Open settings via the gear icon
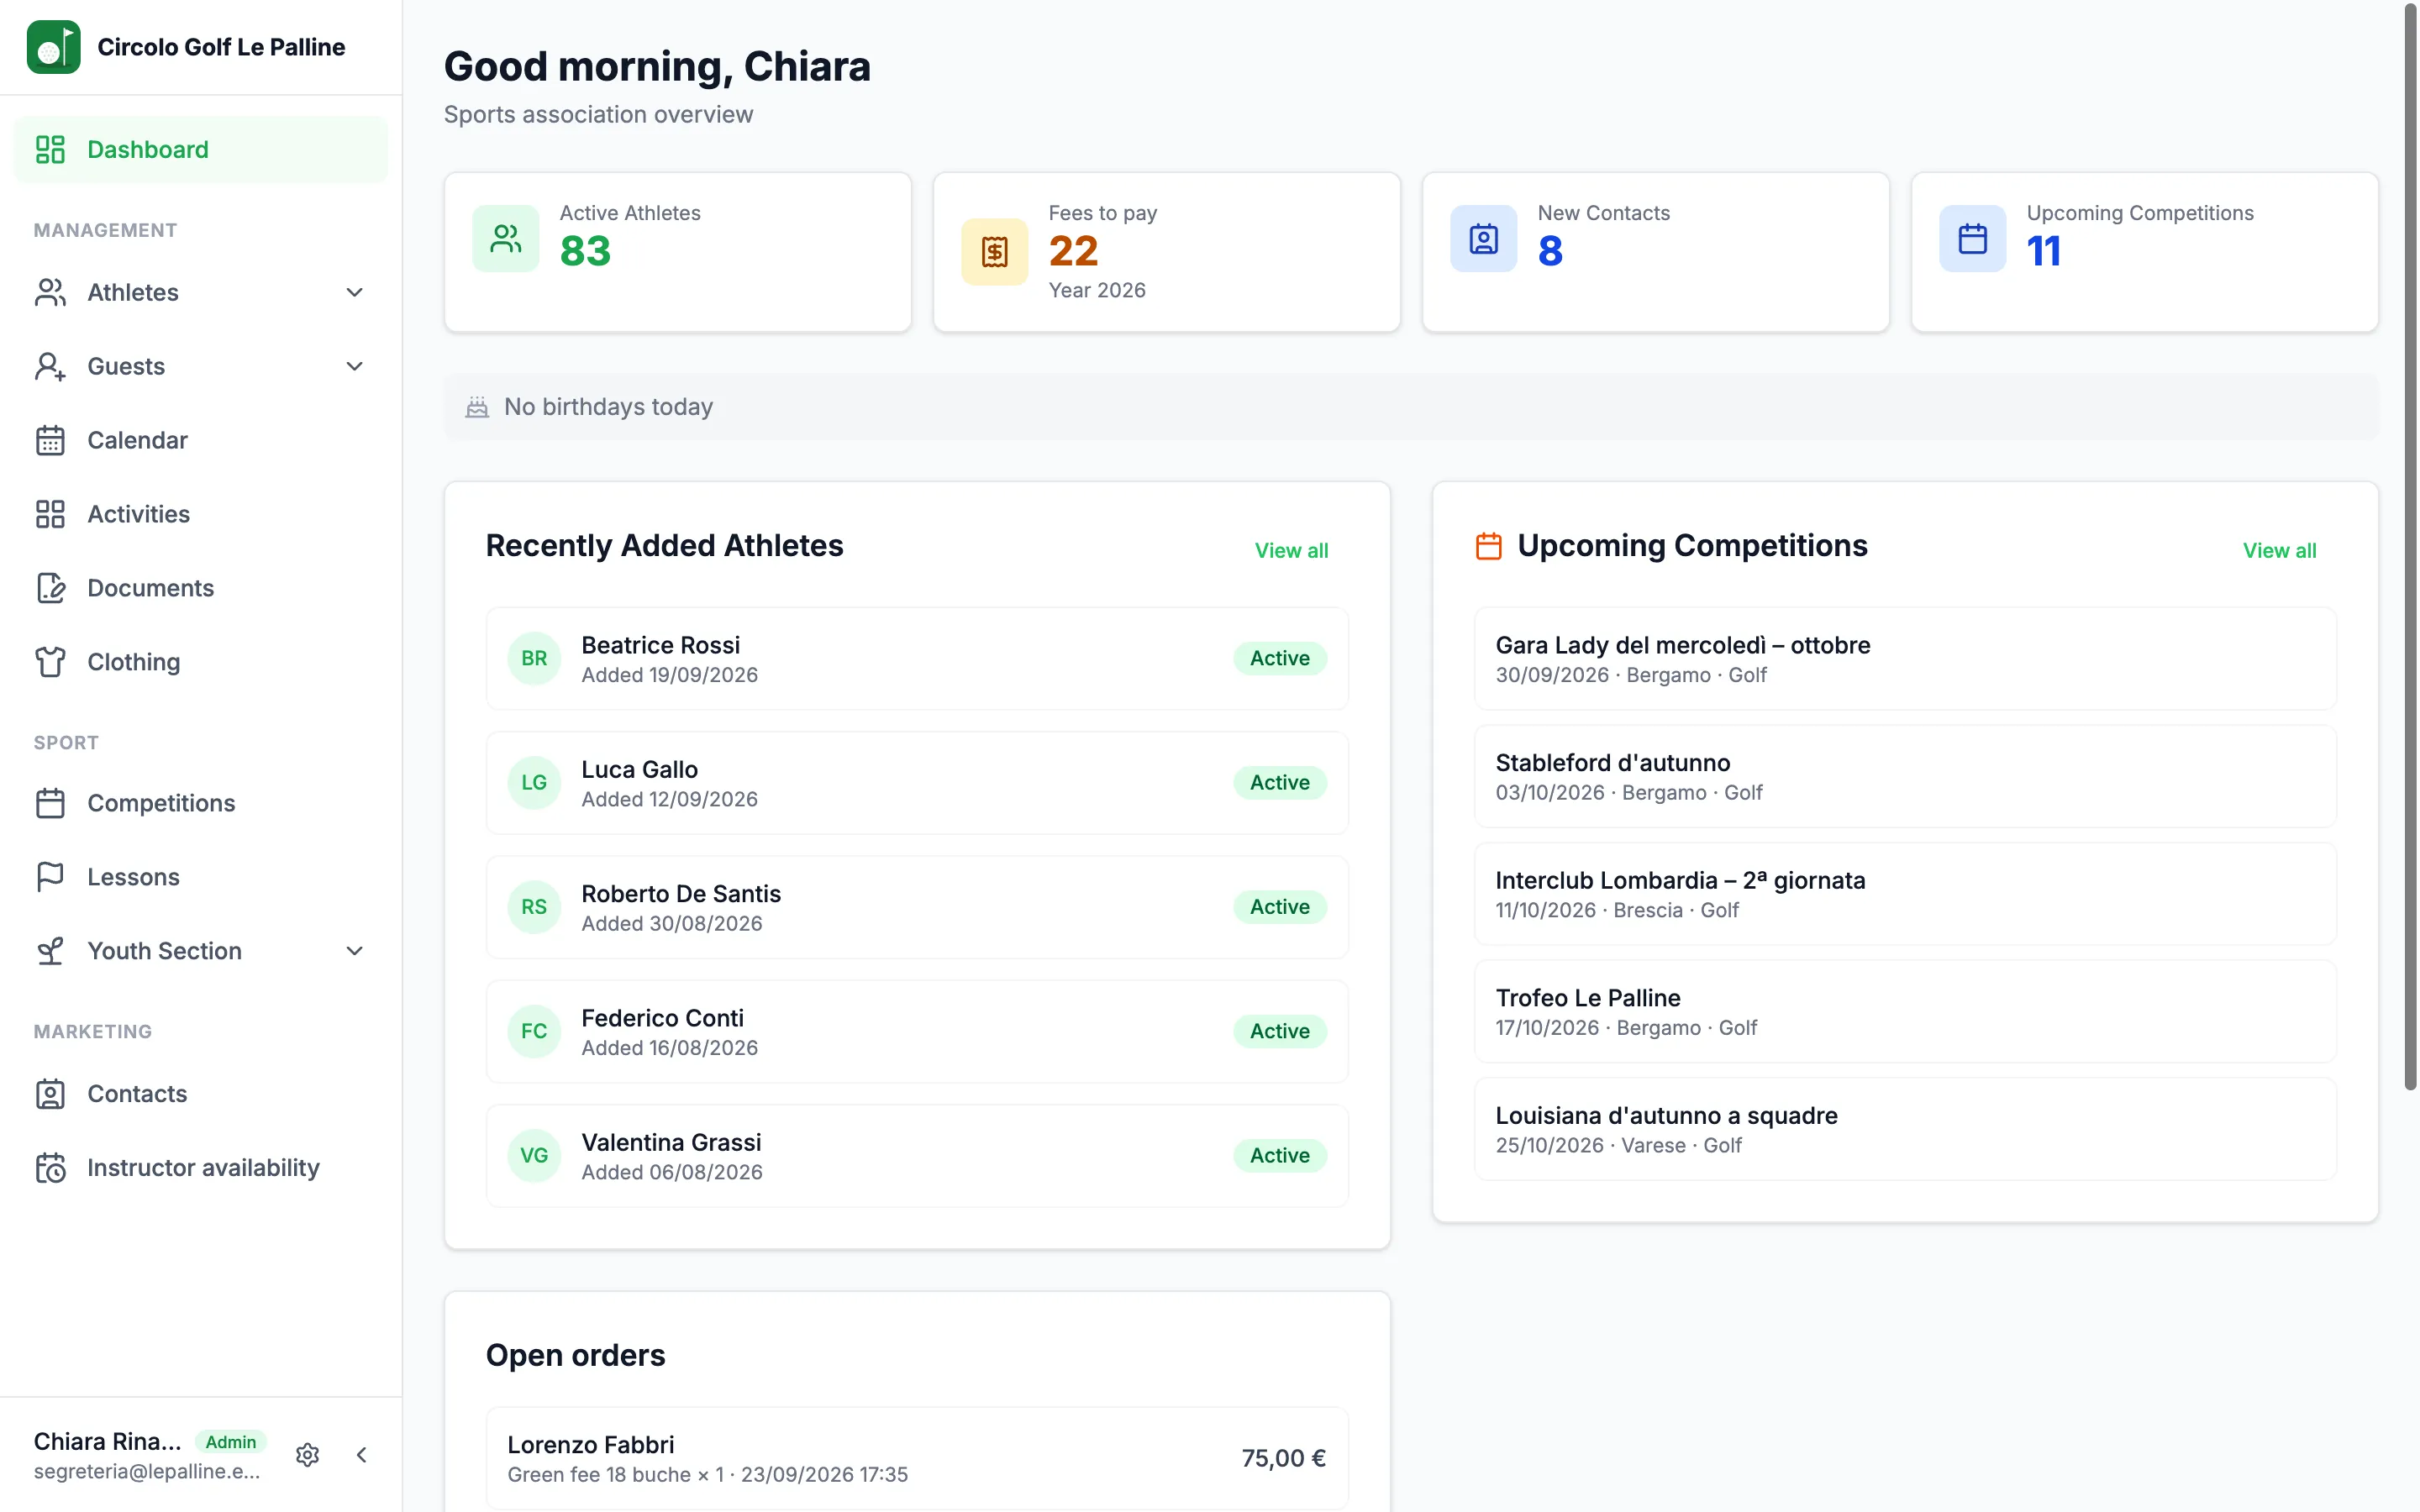Image resolution: width=2420 pixels, height=1512 pixels. (x=308, y=1455)
